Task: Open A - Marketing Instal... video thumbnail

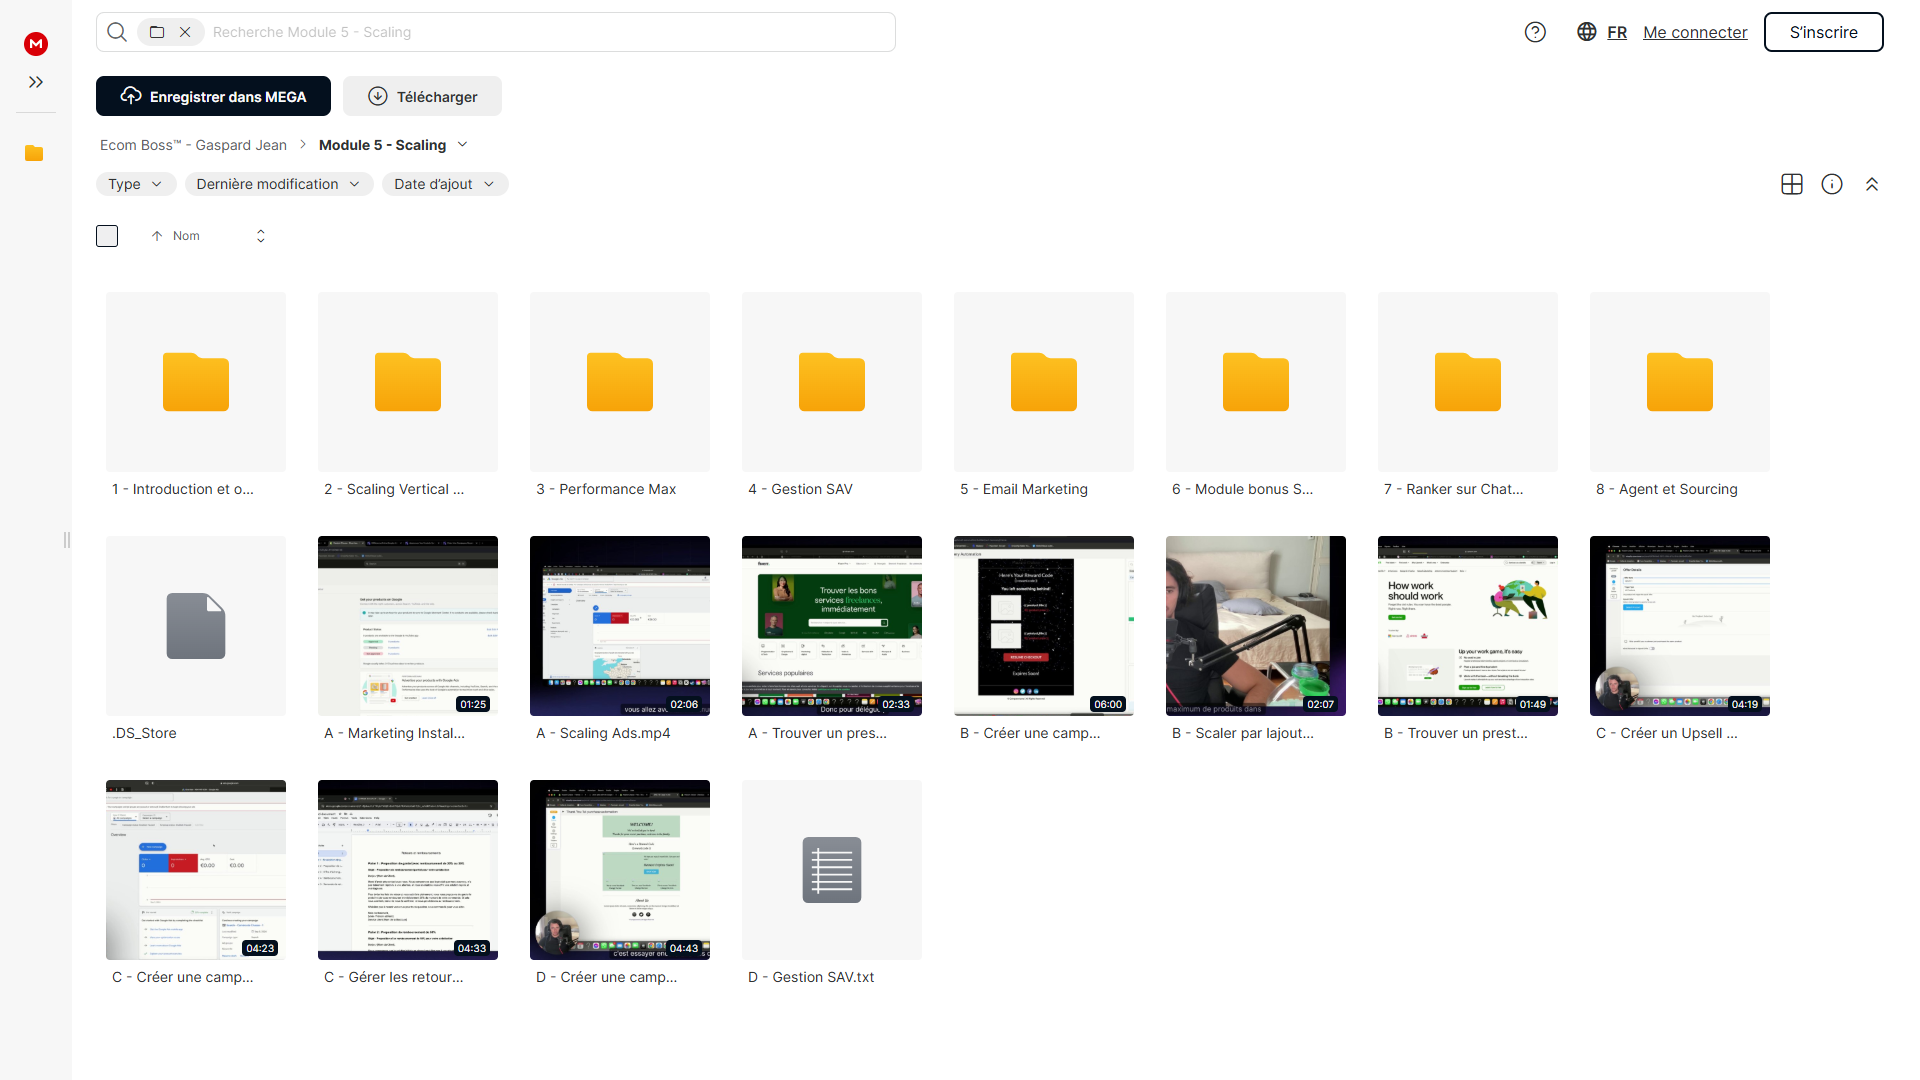Action: pos(408,626)
